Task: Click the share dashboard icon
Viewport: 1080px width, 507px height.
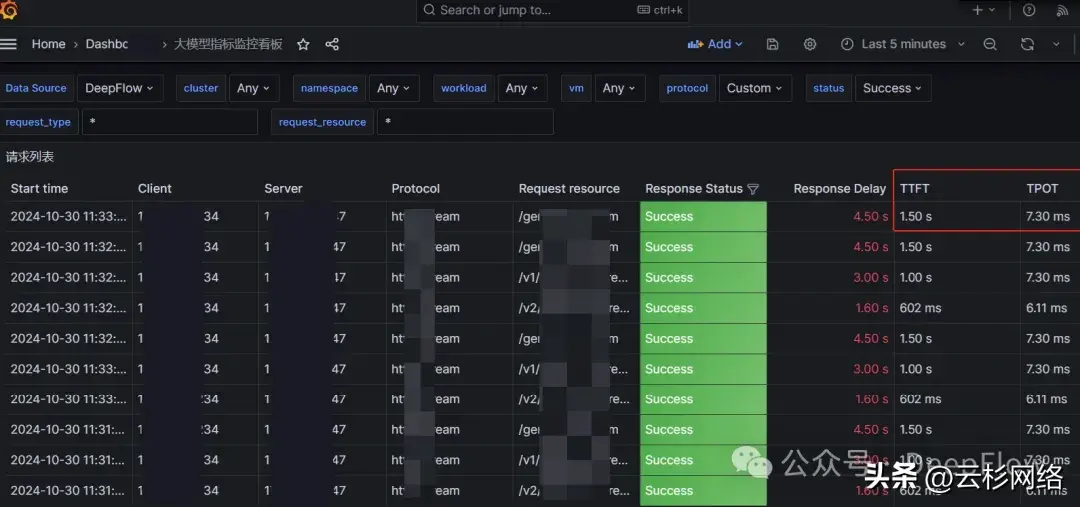Action: (x=332, y=44)
